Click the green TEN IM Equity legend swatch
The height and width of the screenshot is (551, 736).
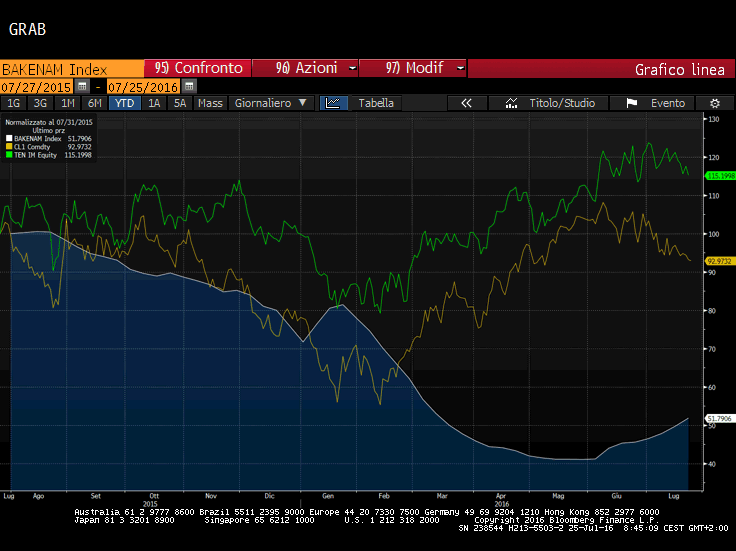click(x=9, y=155)
